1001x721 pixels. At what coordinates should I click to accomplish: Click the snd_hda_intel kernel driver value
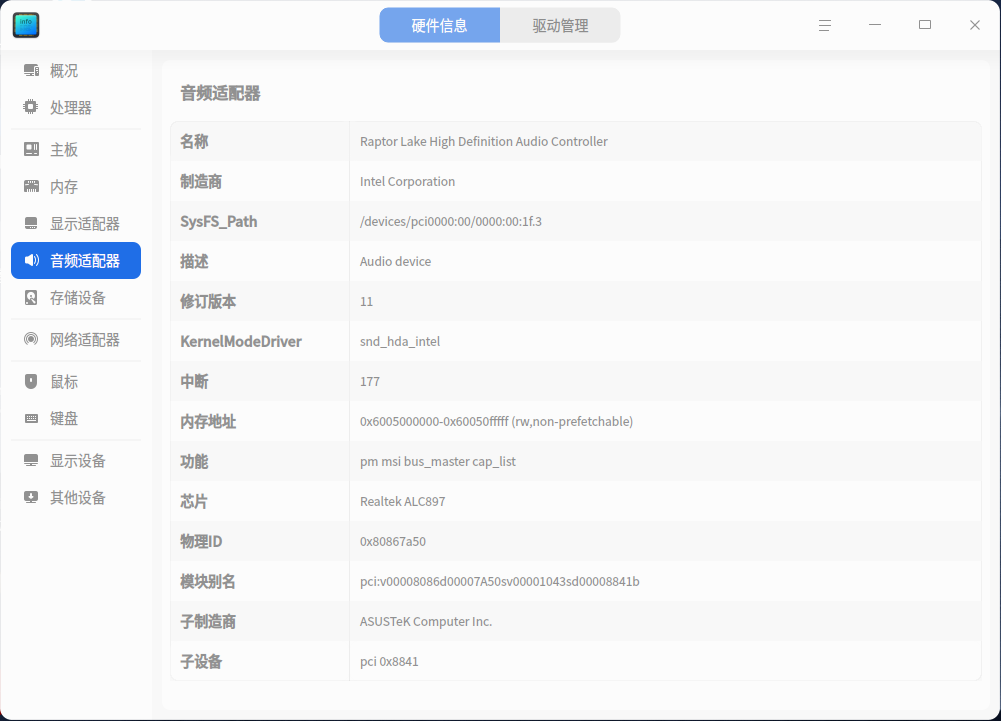coord(400,342)
